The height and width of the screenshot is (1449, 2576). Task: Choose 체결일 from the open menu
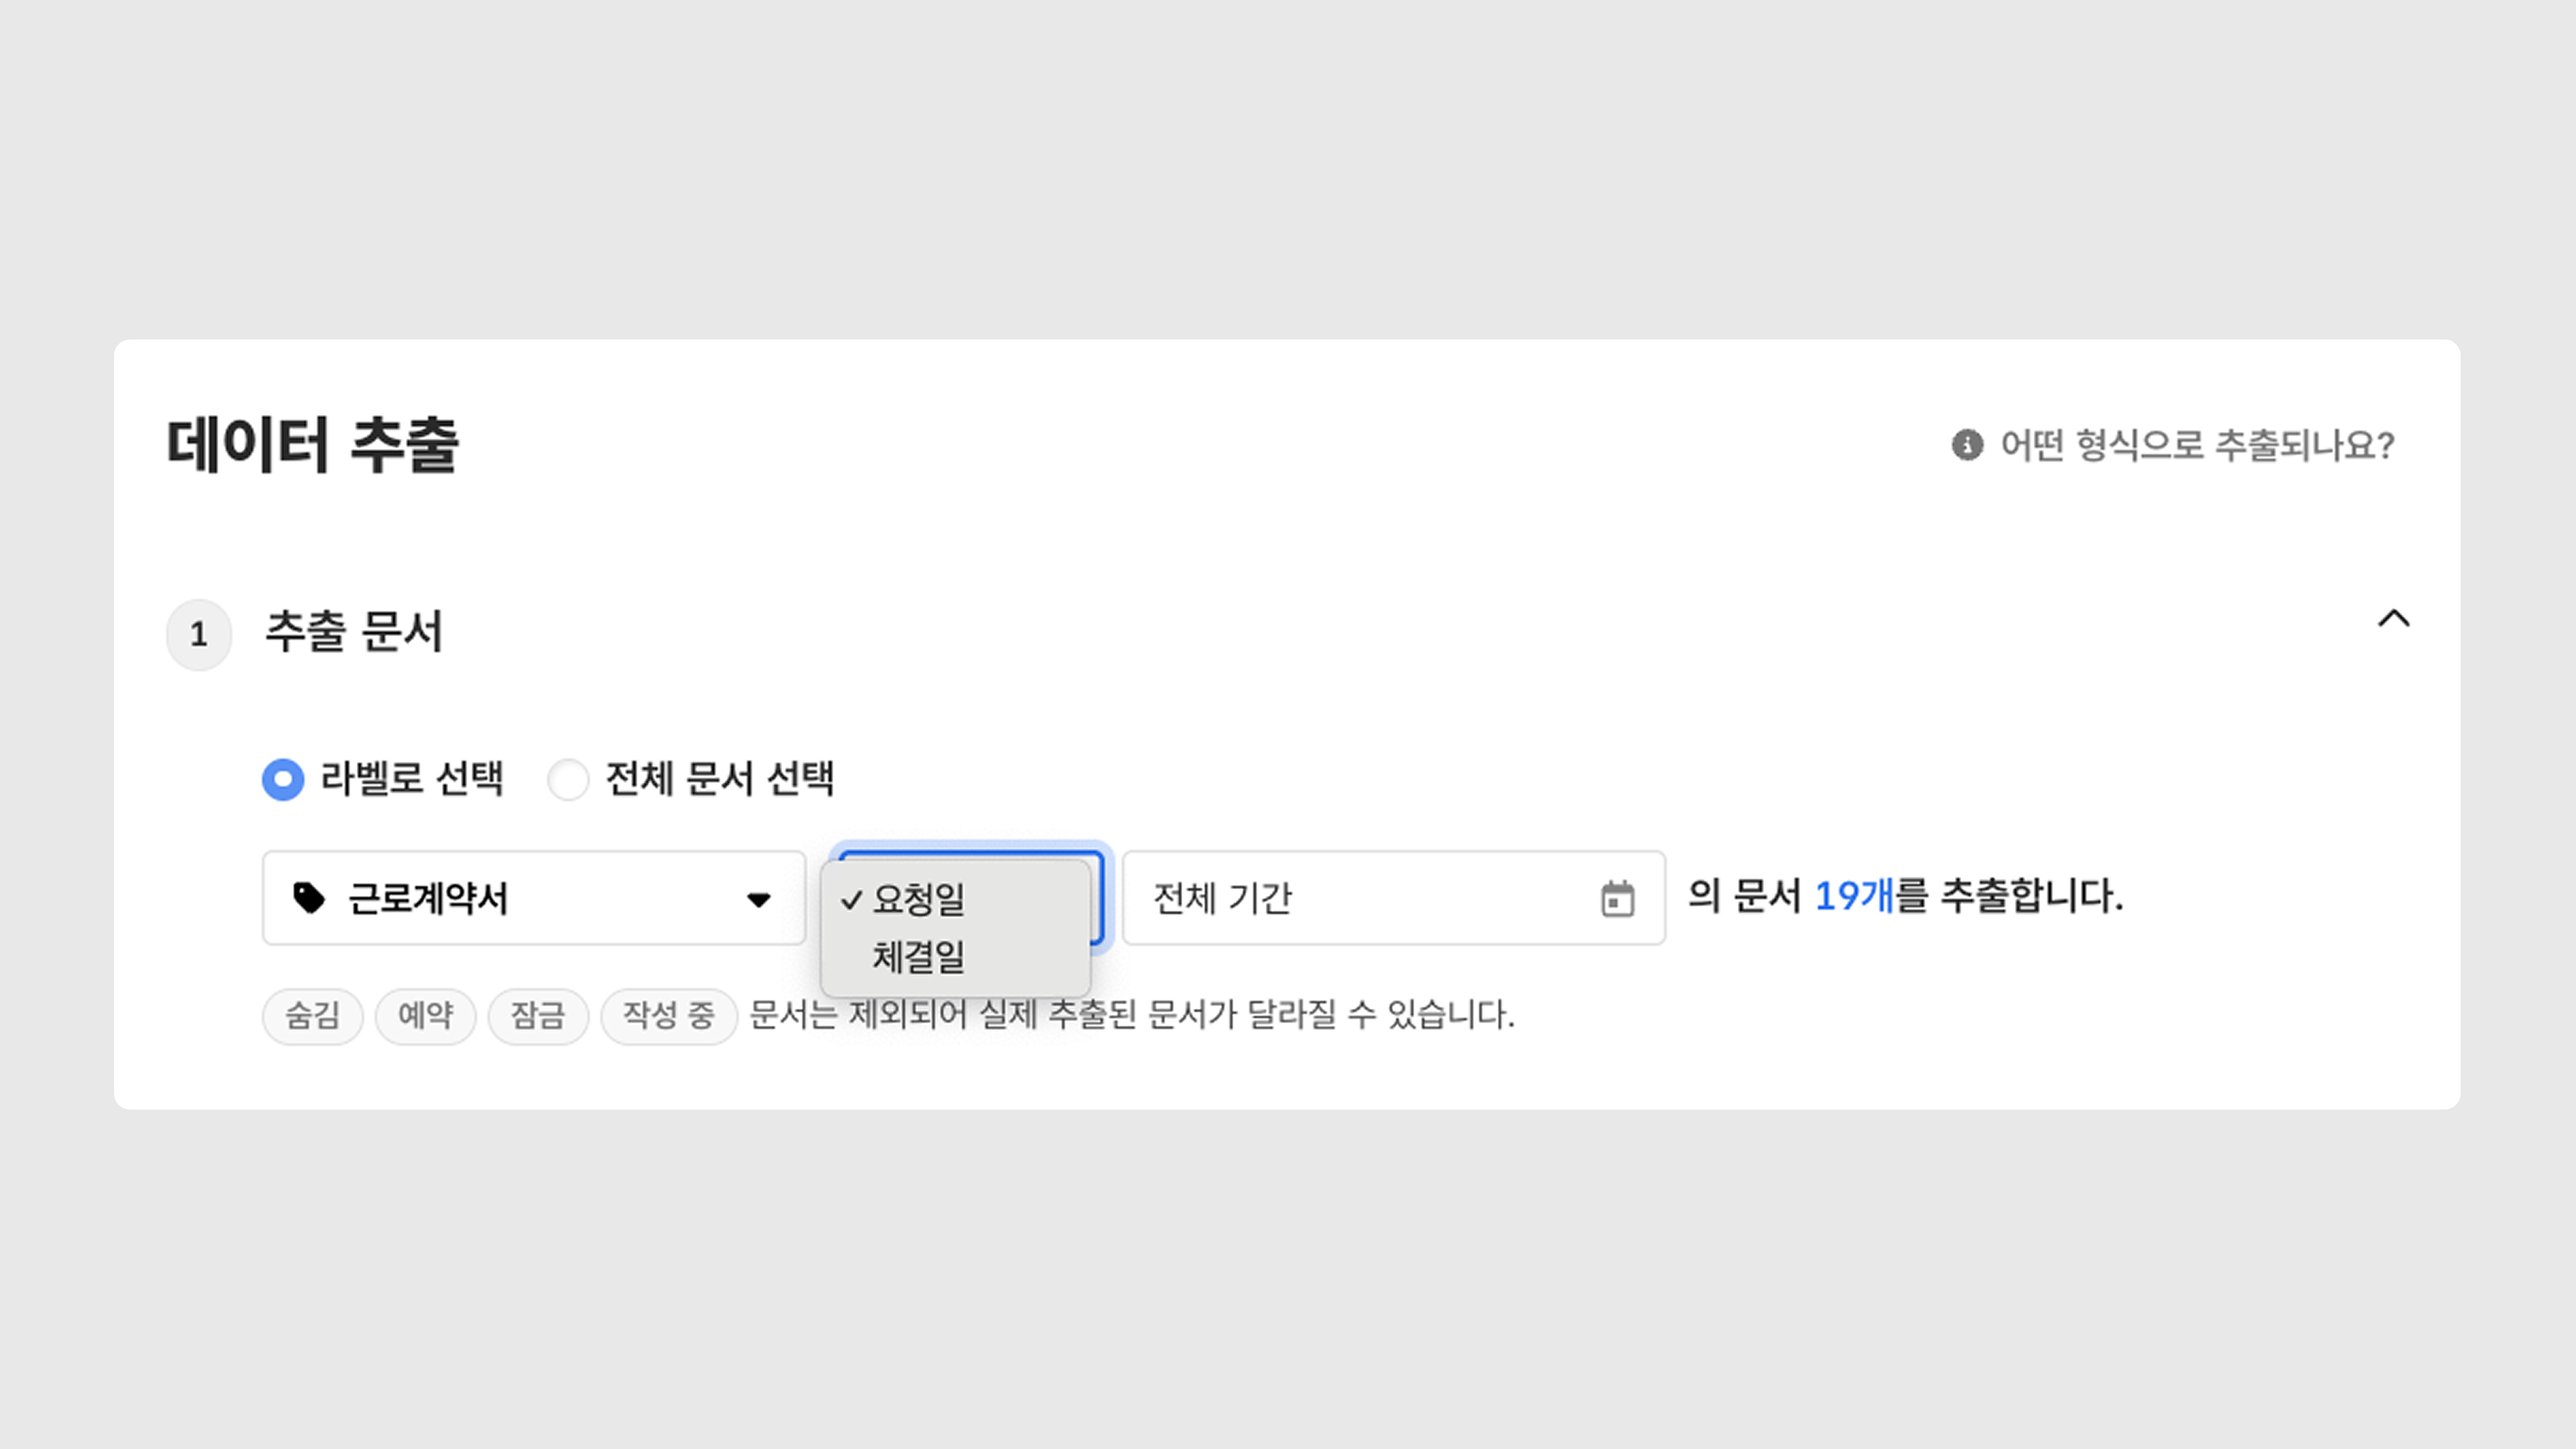[x=918, y=957]
